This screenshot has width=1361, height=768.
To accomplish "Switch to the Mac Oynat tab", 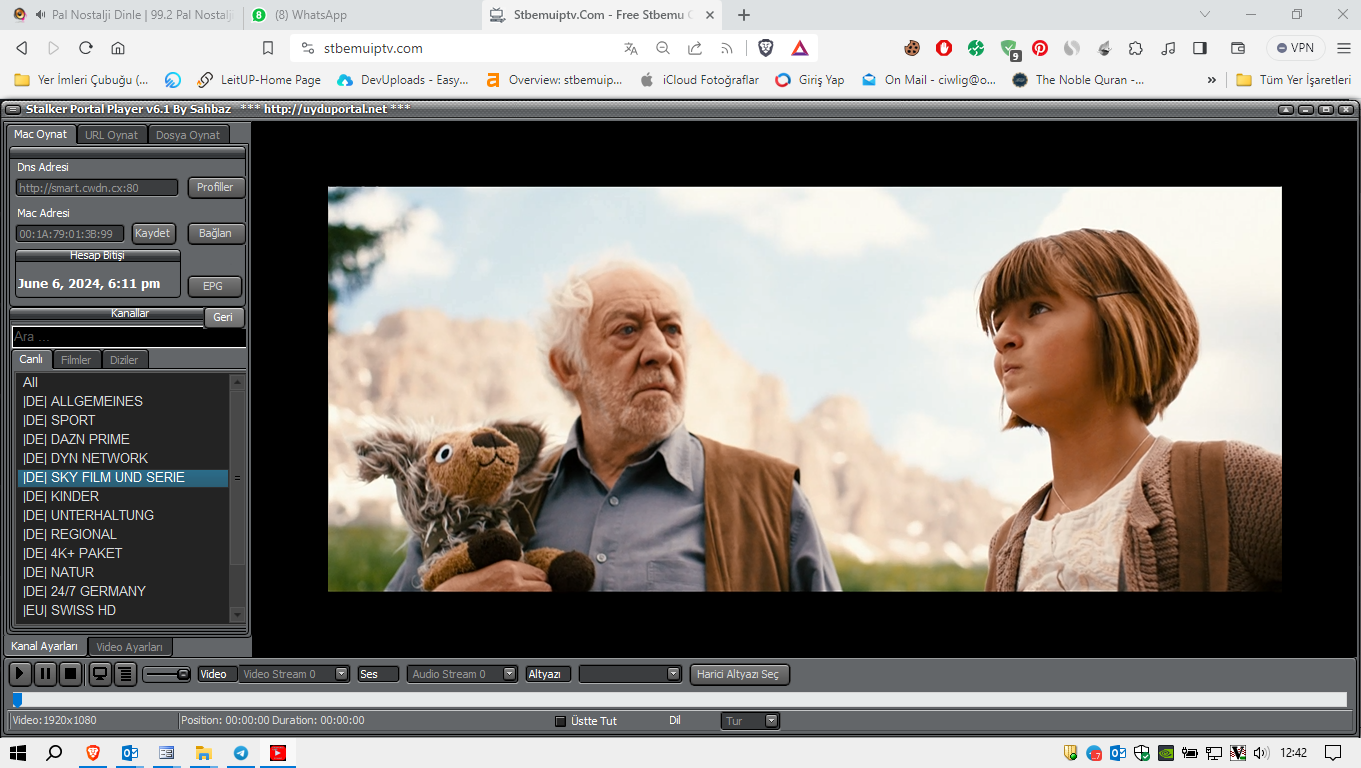I will tap(41, 134).
